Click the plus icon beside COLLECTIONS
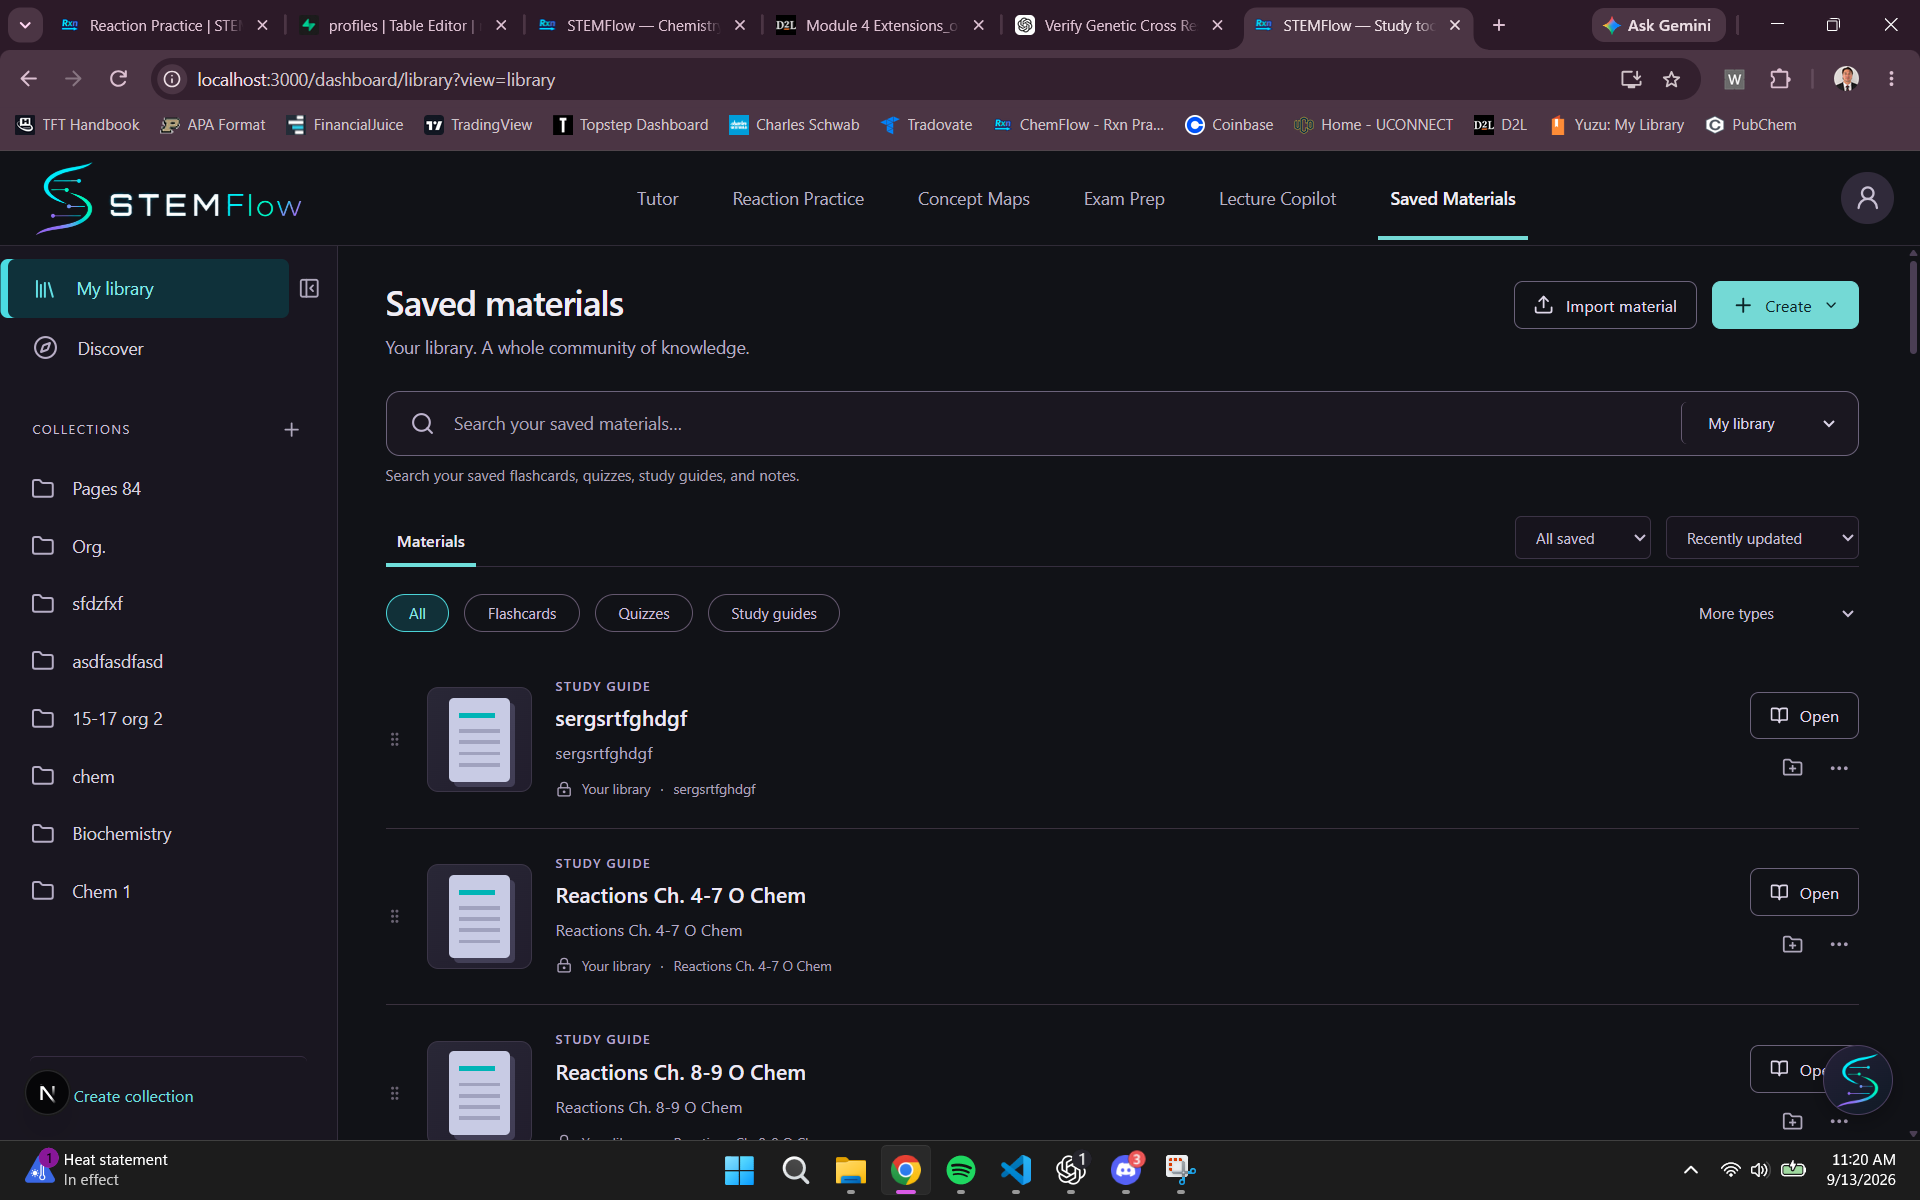This screenshot has height=1200, width=1920. coord(291,429)
